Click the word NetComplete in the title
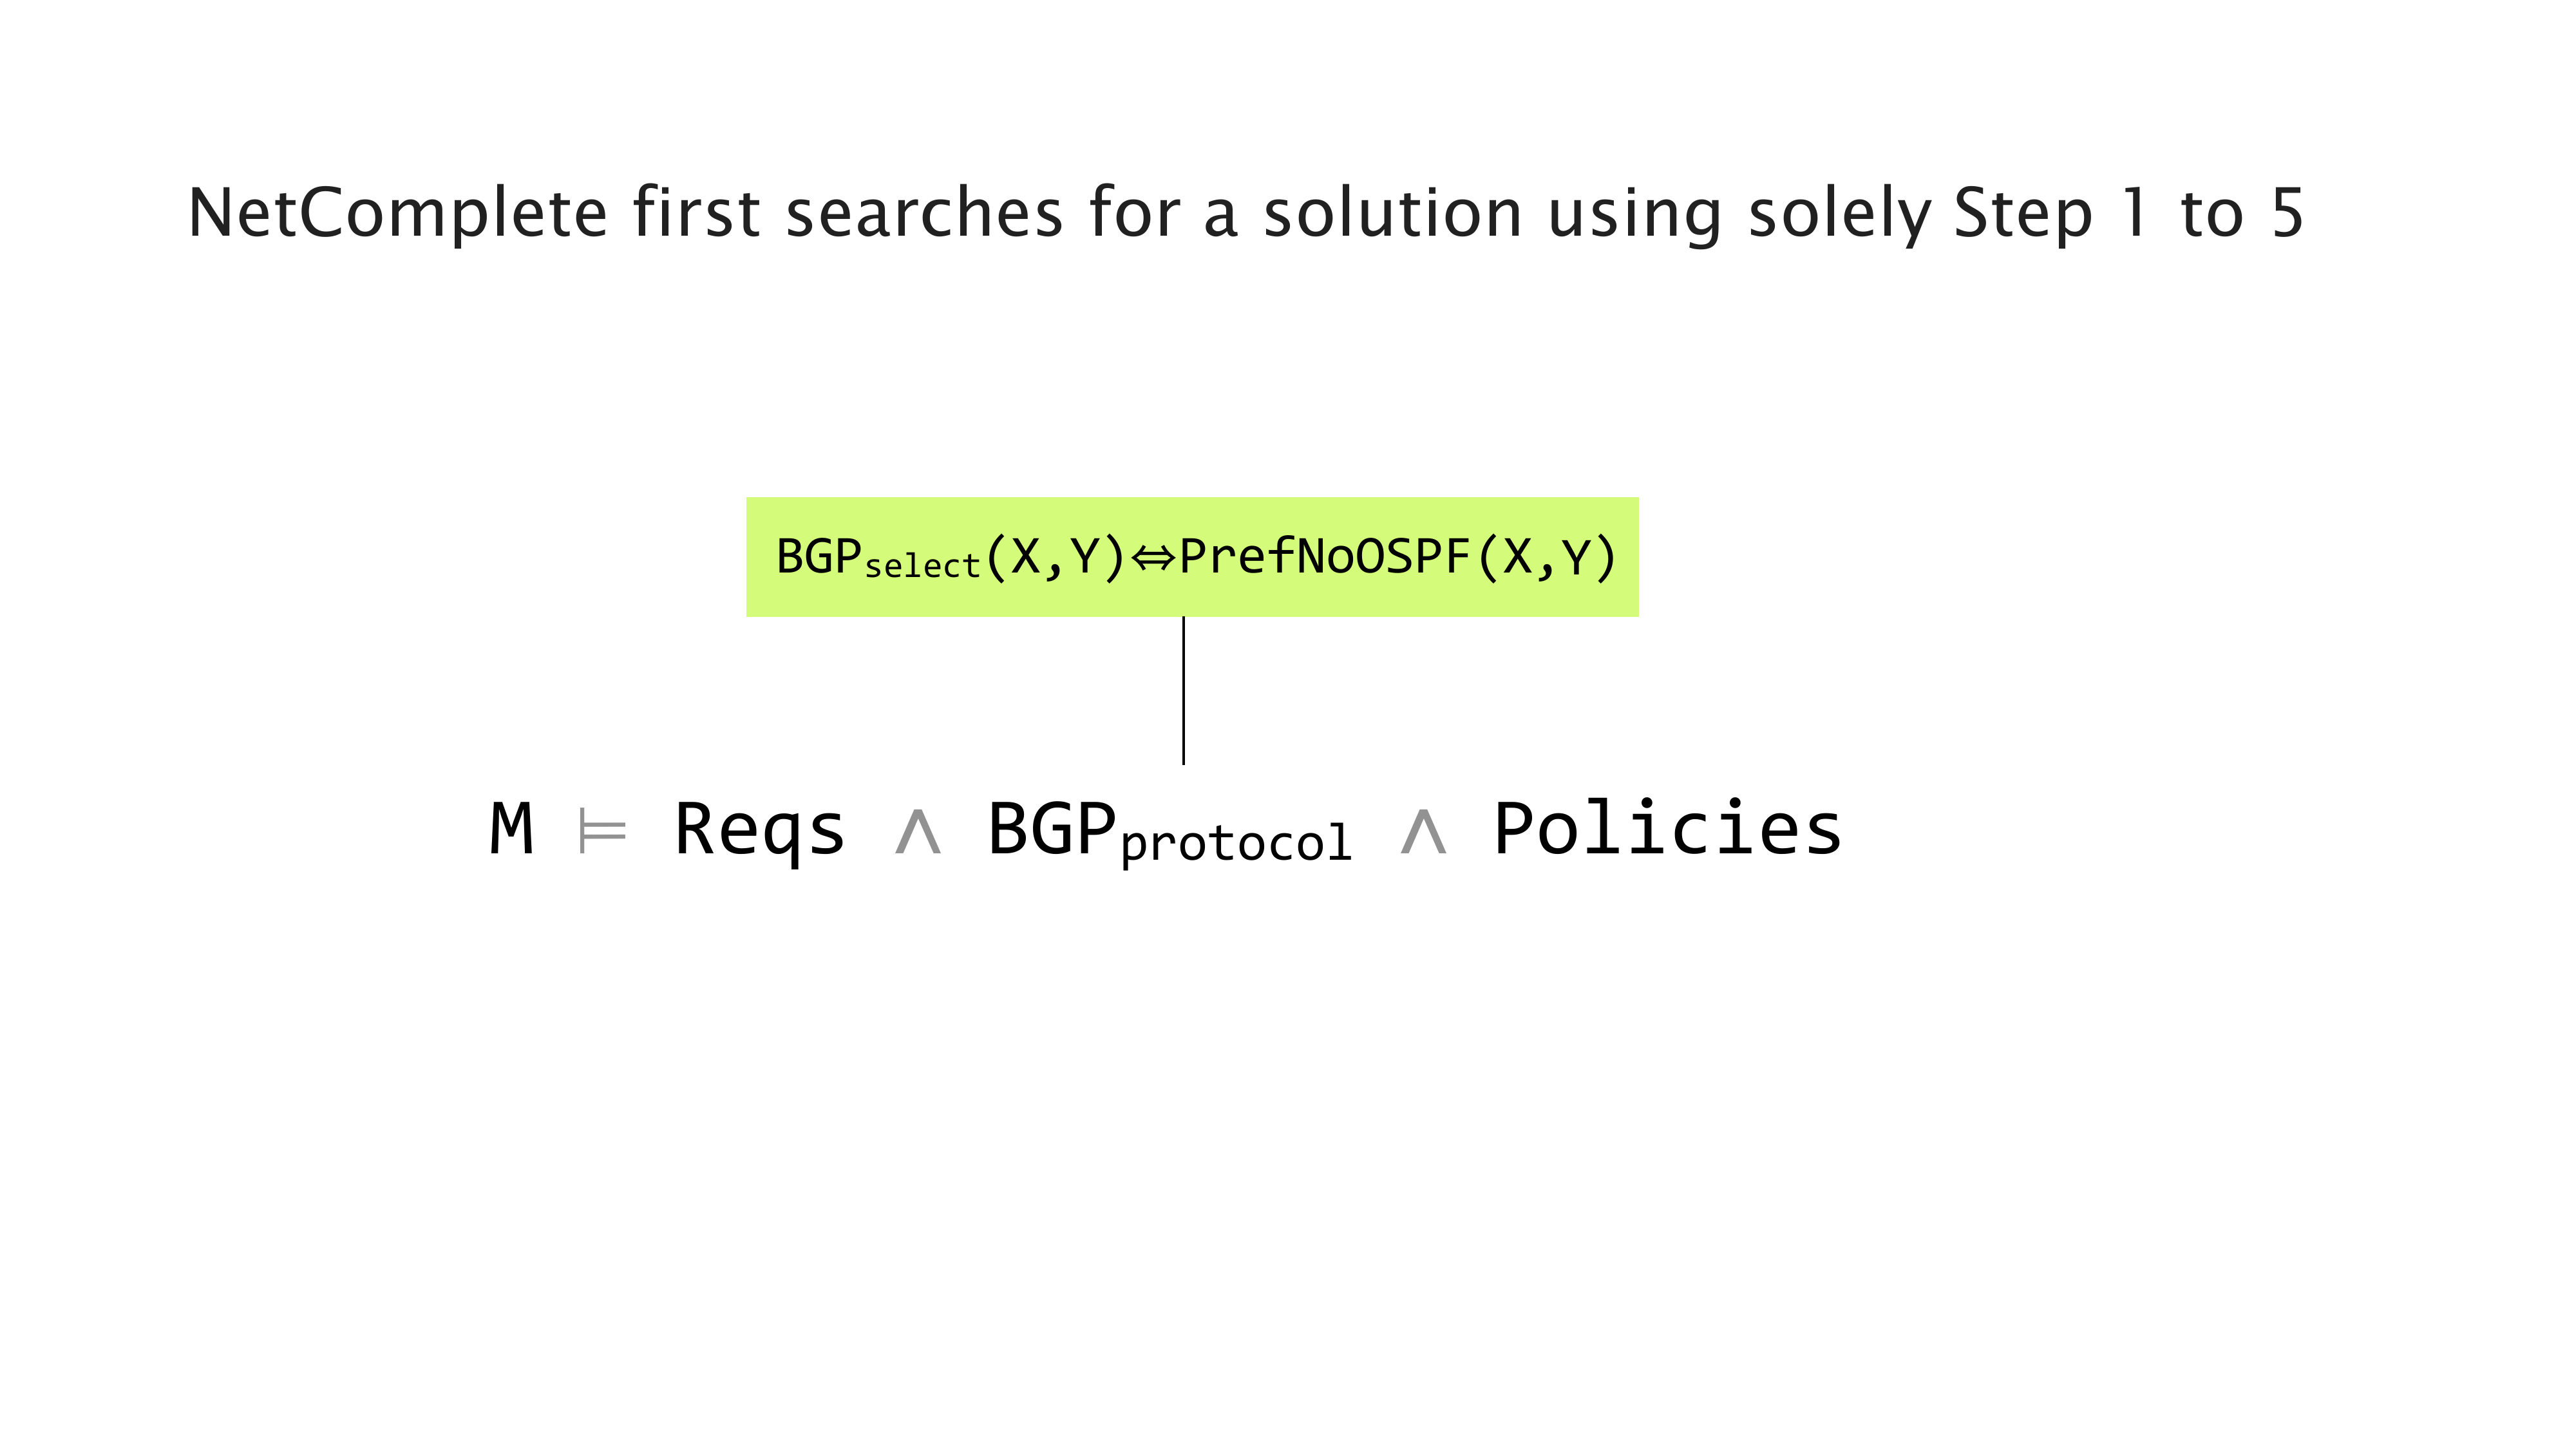Image resolution: width=2576 pixels, height=1449 pixels. pyautogui.click(x=397, y=214)
